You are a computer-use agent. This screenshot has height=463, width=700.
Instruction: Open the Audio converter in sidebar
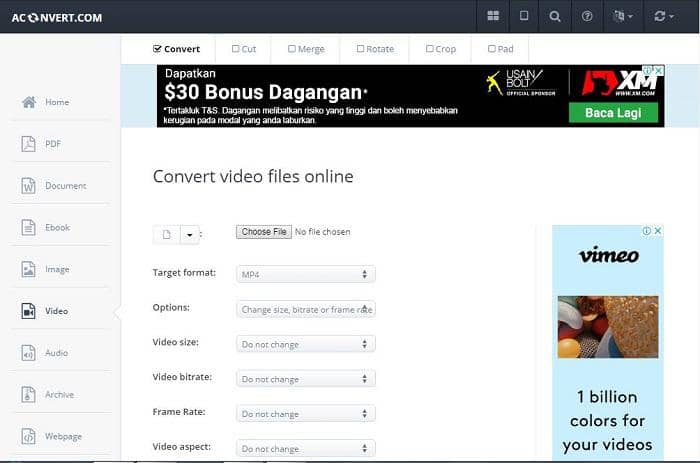click(x=56, y=353)
